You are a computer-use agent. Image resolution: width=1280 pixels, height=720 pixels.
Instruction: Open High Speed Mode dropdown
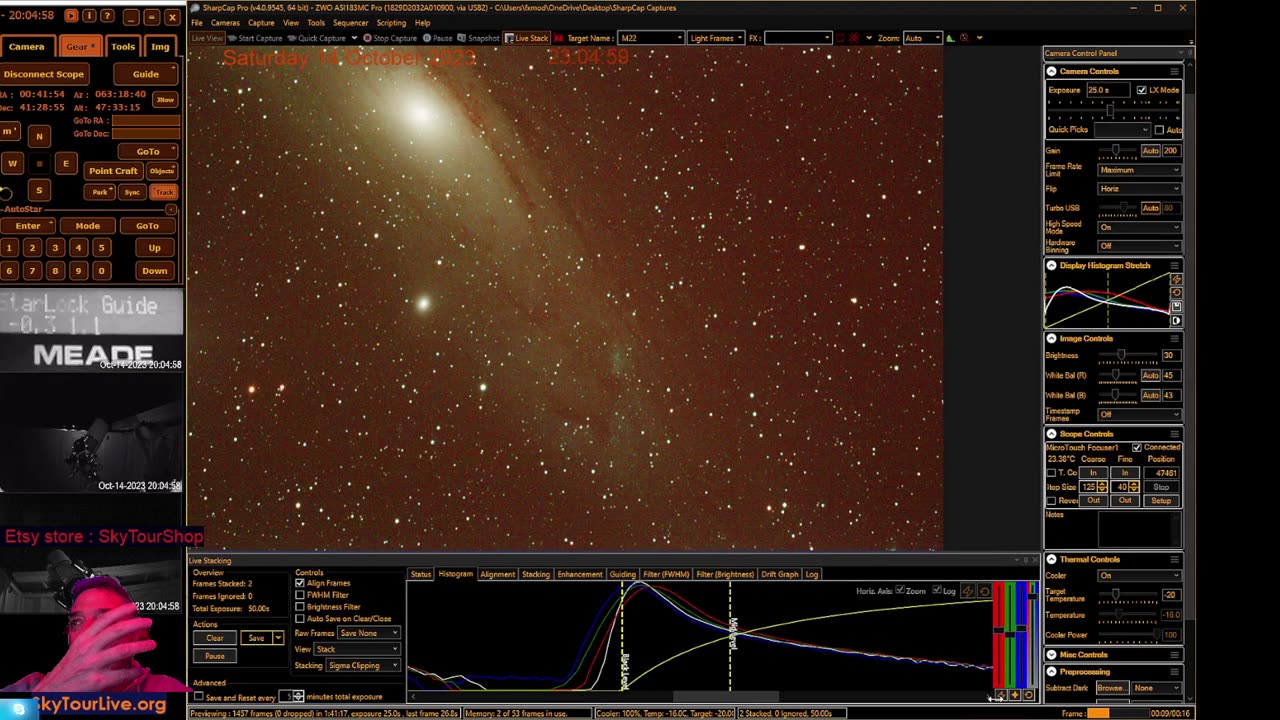click(1139, 227)
